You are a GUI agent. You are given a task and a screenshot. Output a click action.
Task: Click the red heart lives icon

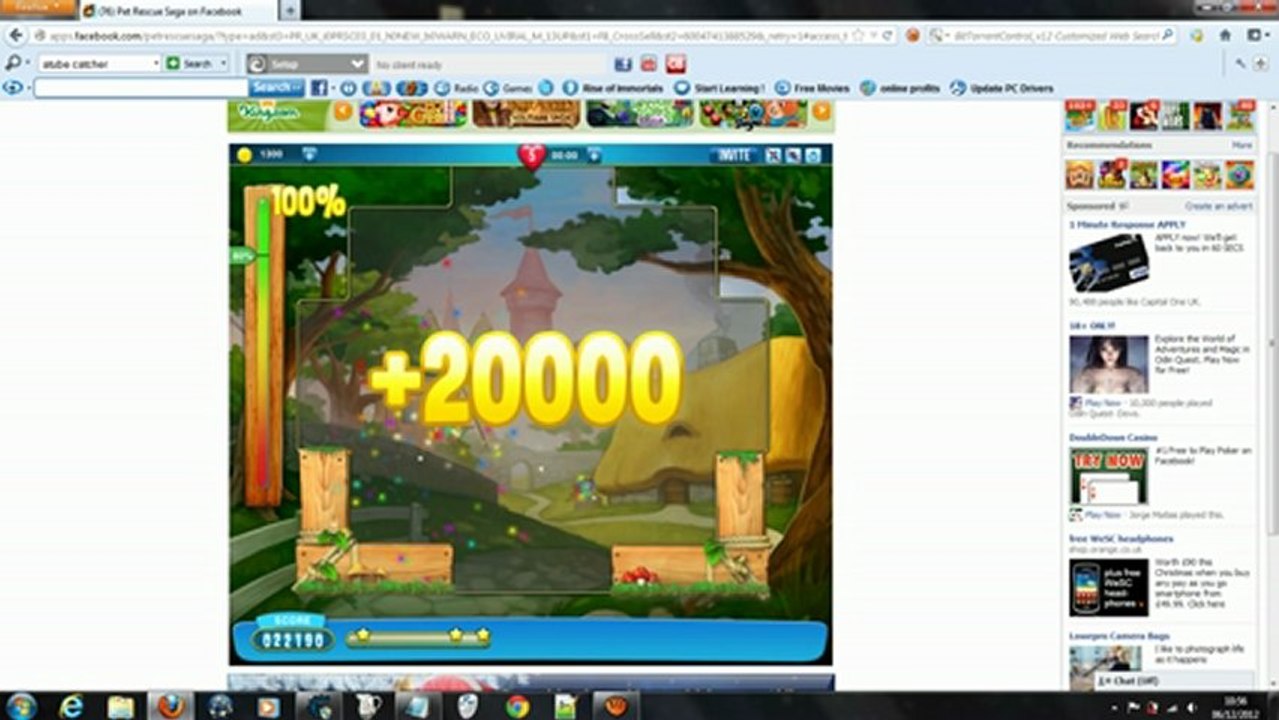[x=531, y=156]
